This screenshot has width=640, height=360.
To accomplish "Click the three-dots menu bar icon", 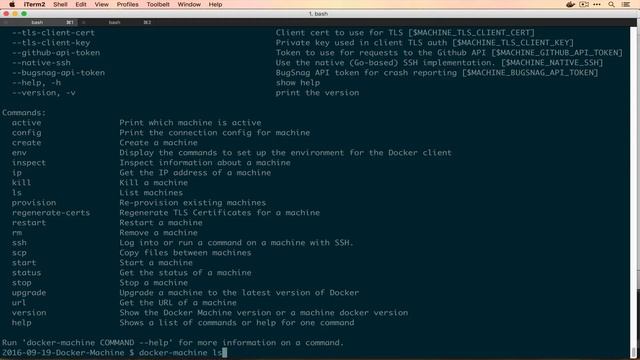I will point(597,4).
